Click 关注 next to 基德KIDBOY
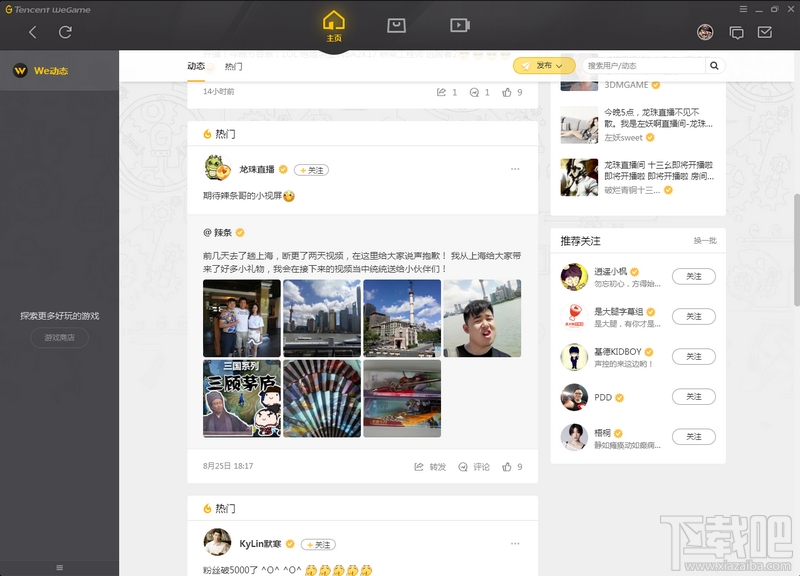800x576 pixels. click(693, 356)
